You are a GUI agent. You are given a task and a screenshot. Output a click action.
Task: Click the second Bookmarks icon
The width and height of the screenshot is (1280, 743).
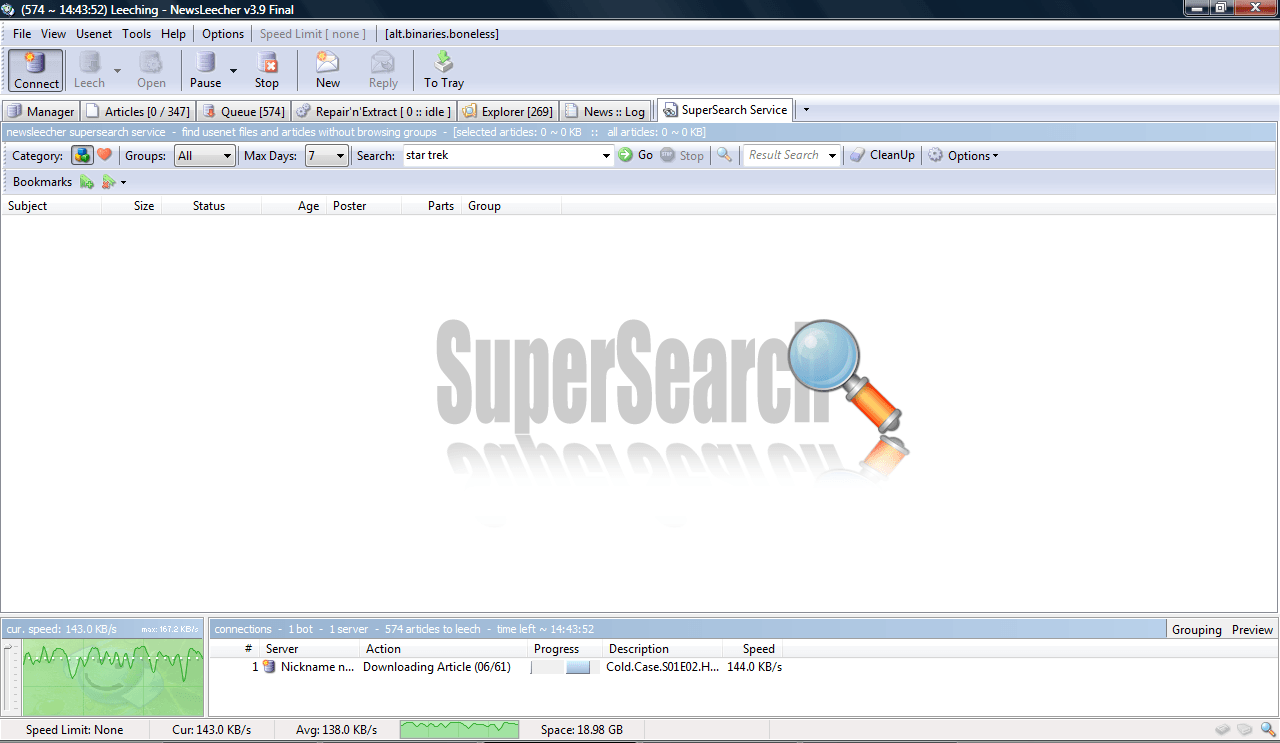(x=108, y=182)
